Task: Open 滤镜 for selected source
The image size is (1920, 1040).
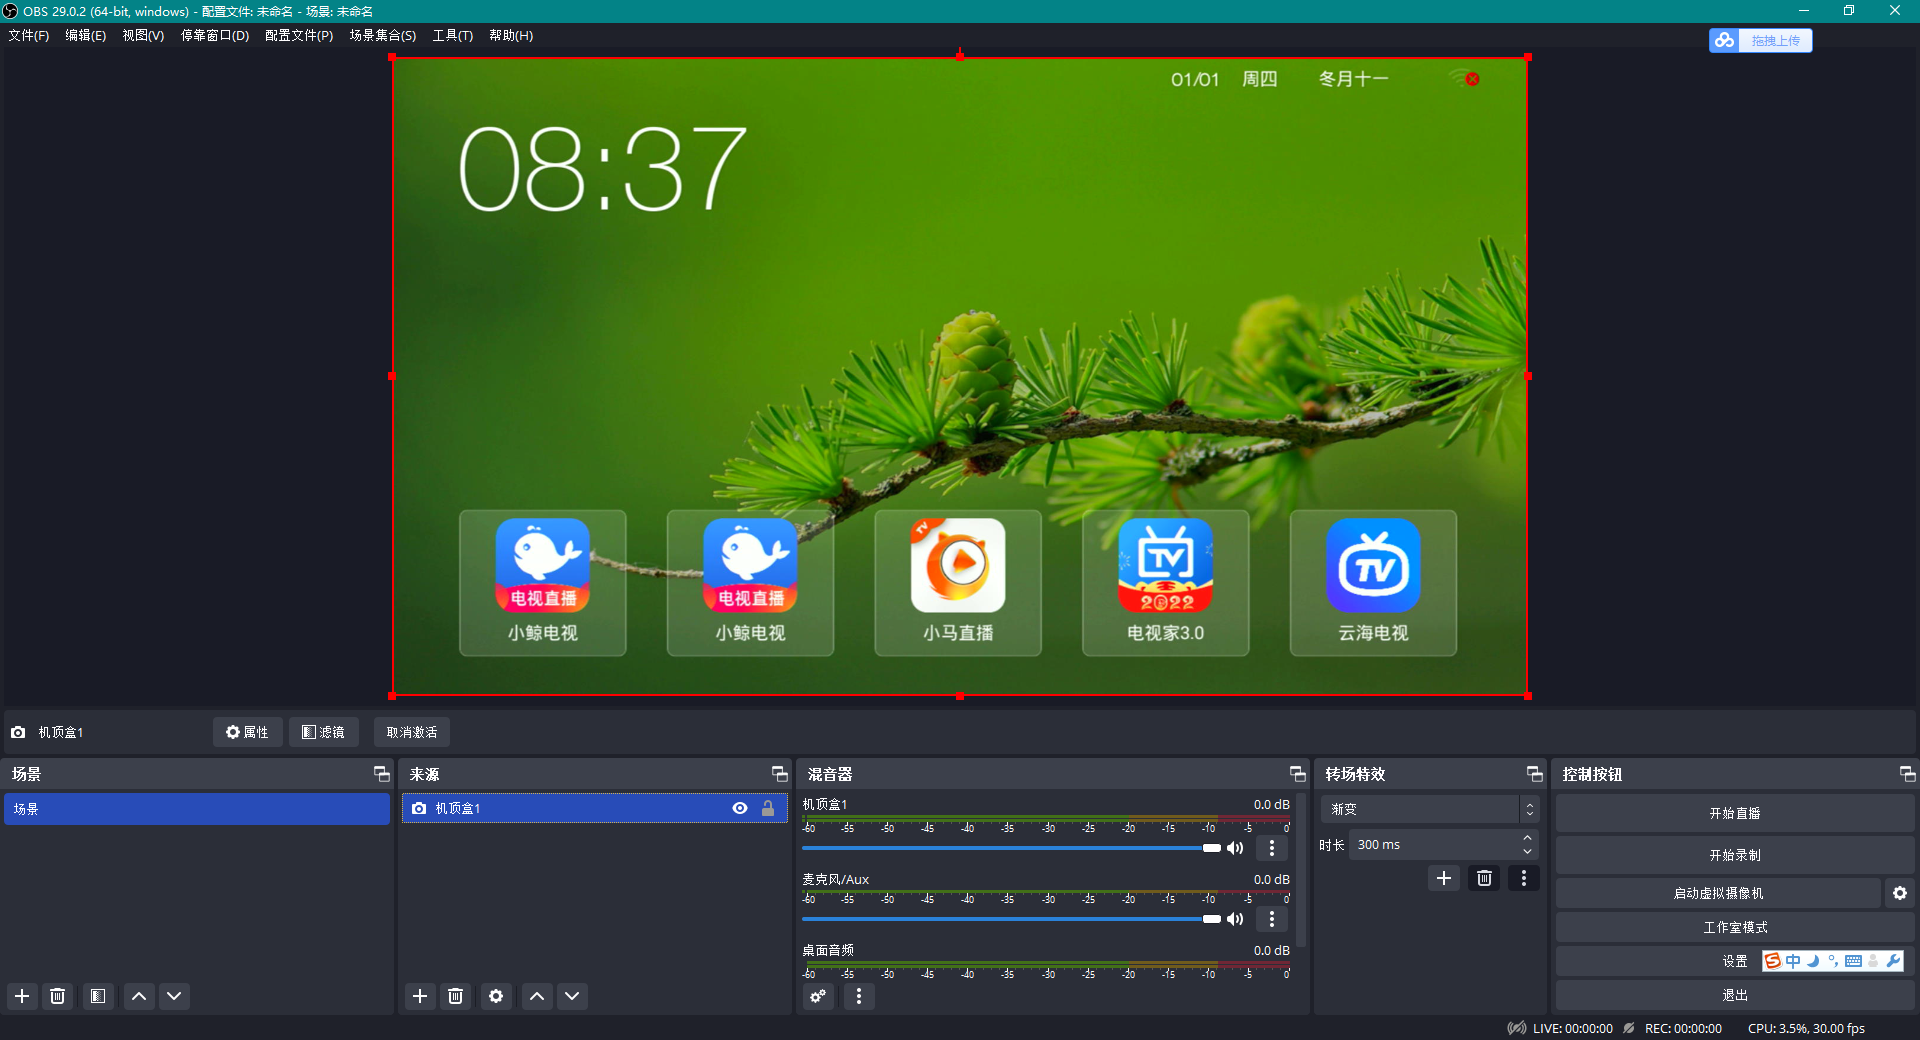Action: [x=323, y=732]
